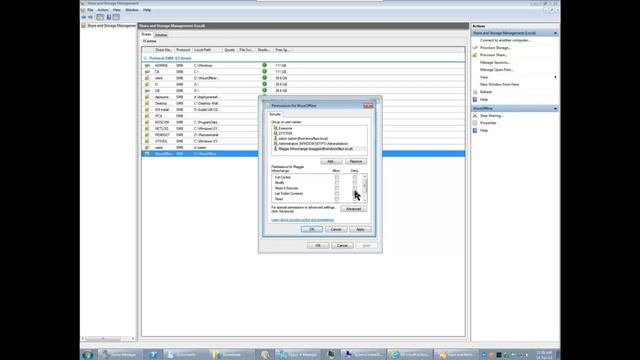Click the Provision Share action icon
This screenshot has width=640, height=360.
tap(475, 55)
